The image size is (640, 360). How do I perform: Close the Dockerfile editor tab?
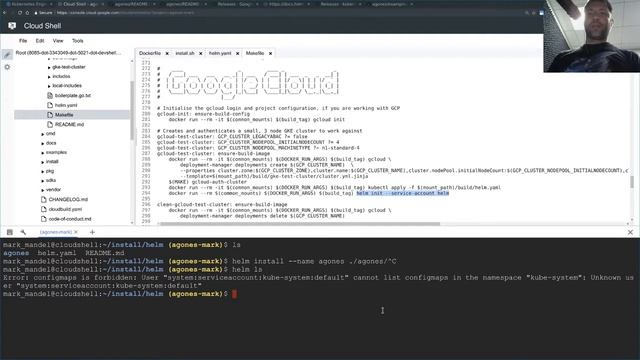click(167, 53)
